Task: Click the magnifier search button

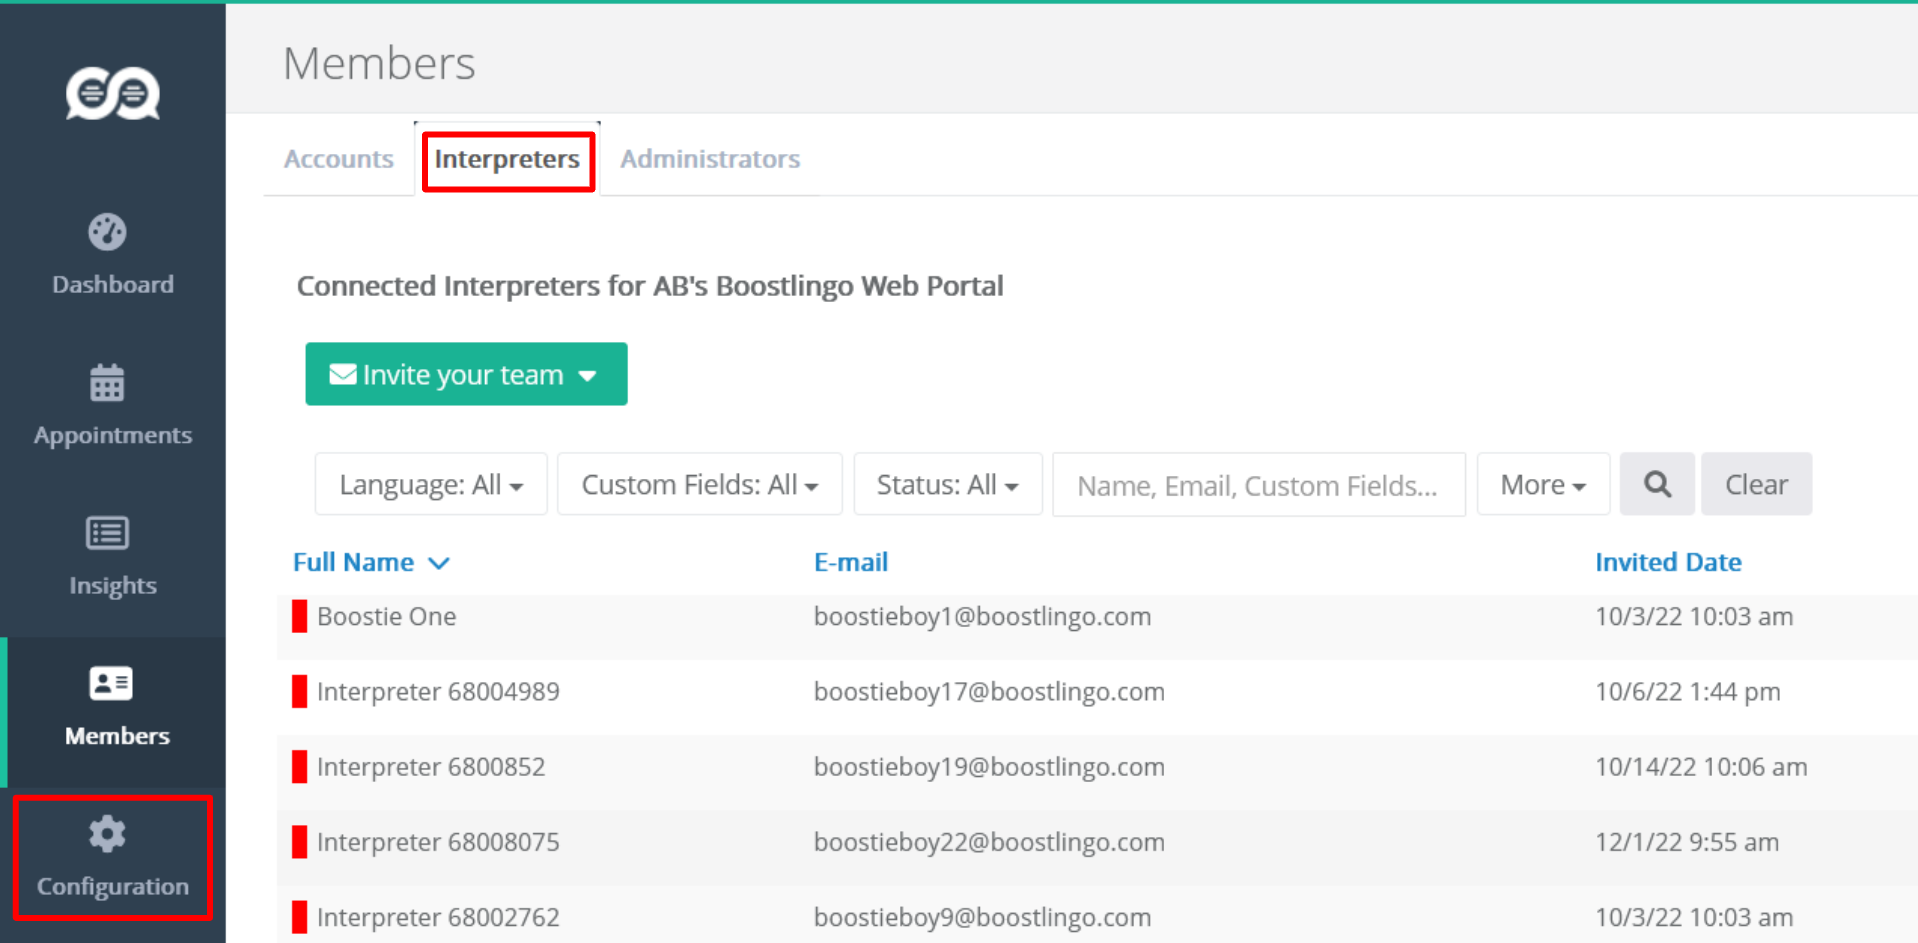Action: point(1657,484)
